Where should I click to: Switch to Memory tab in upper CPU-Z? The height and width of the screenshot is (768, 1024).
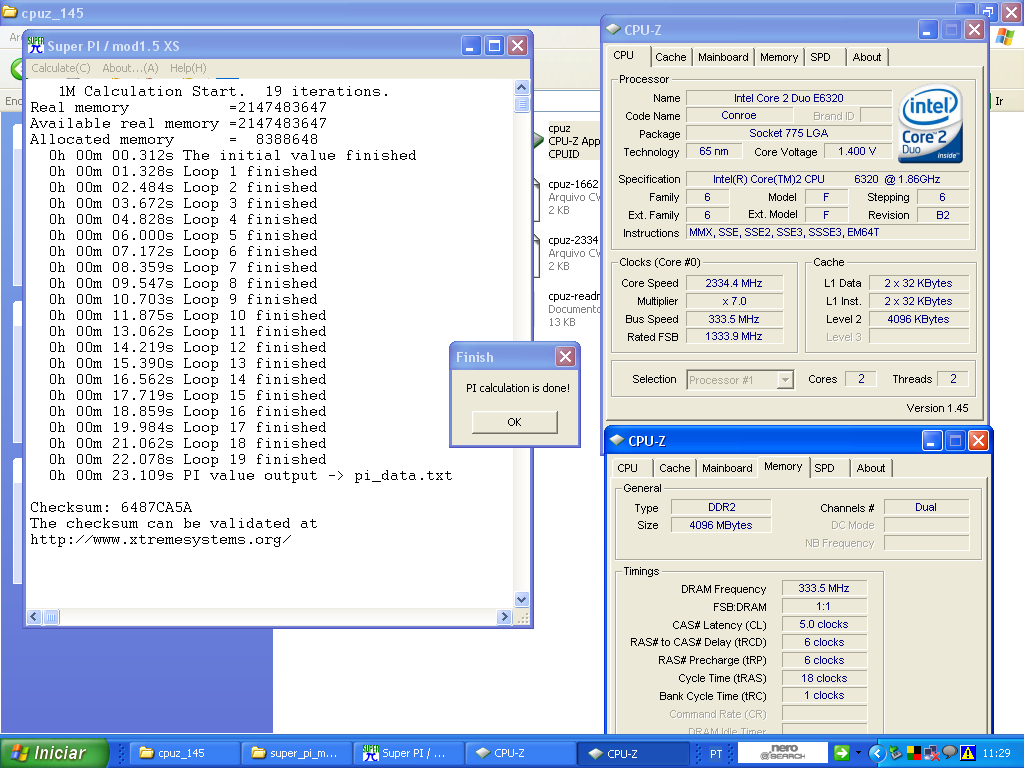point(778,57)
